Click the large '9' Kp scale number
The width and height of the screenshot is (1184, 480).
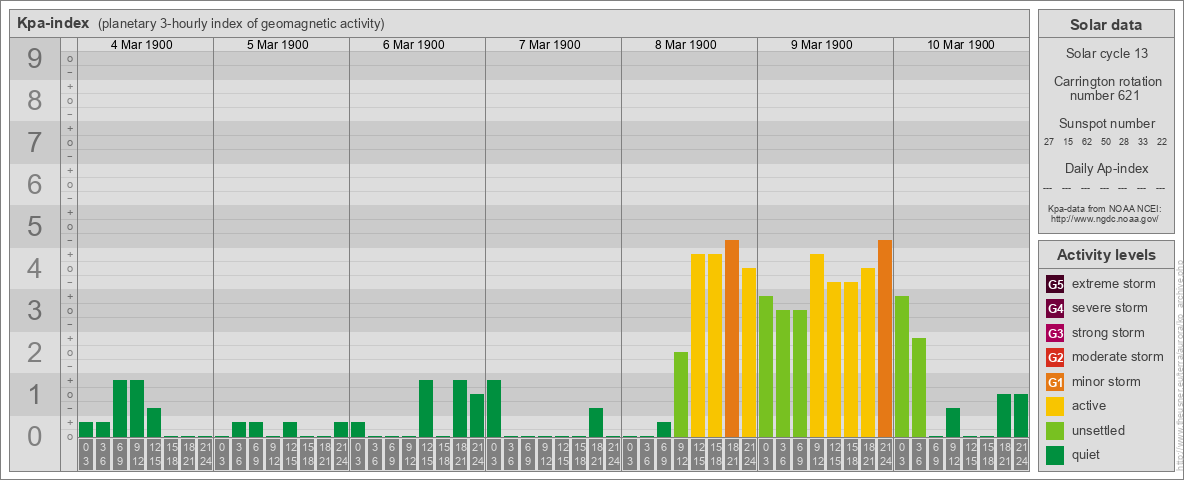[x=35, y=59]
